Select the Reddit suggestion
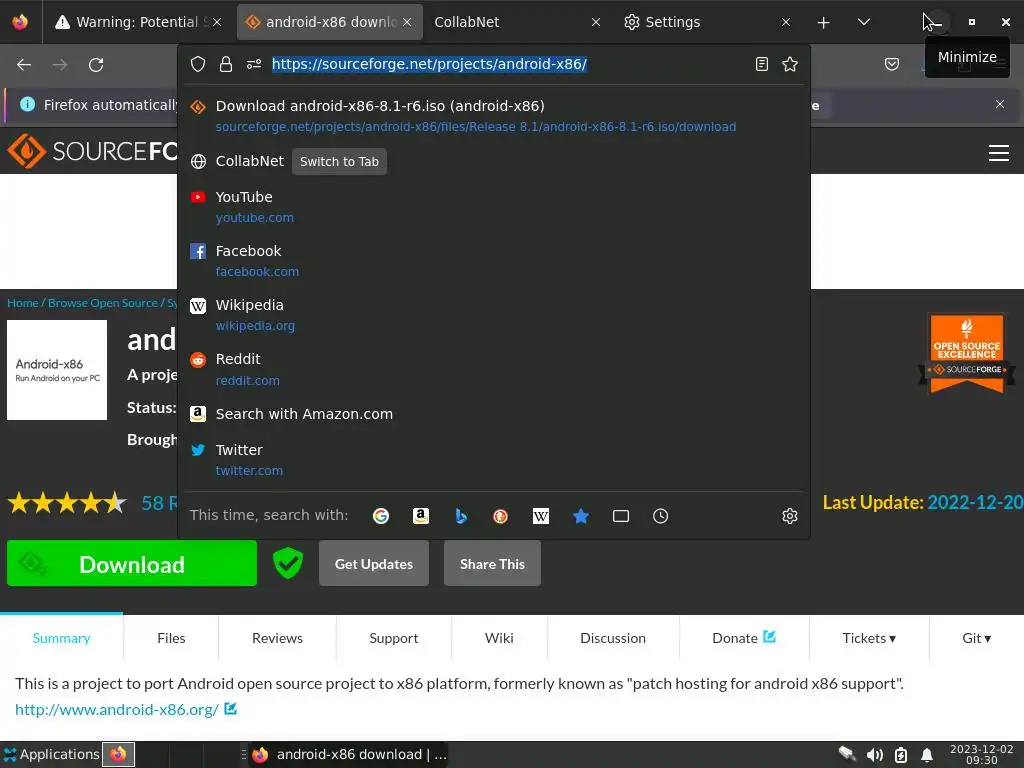1024x768 pixels. click(x=494, y=369)
